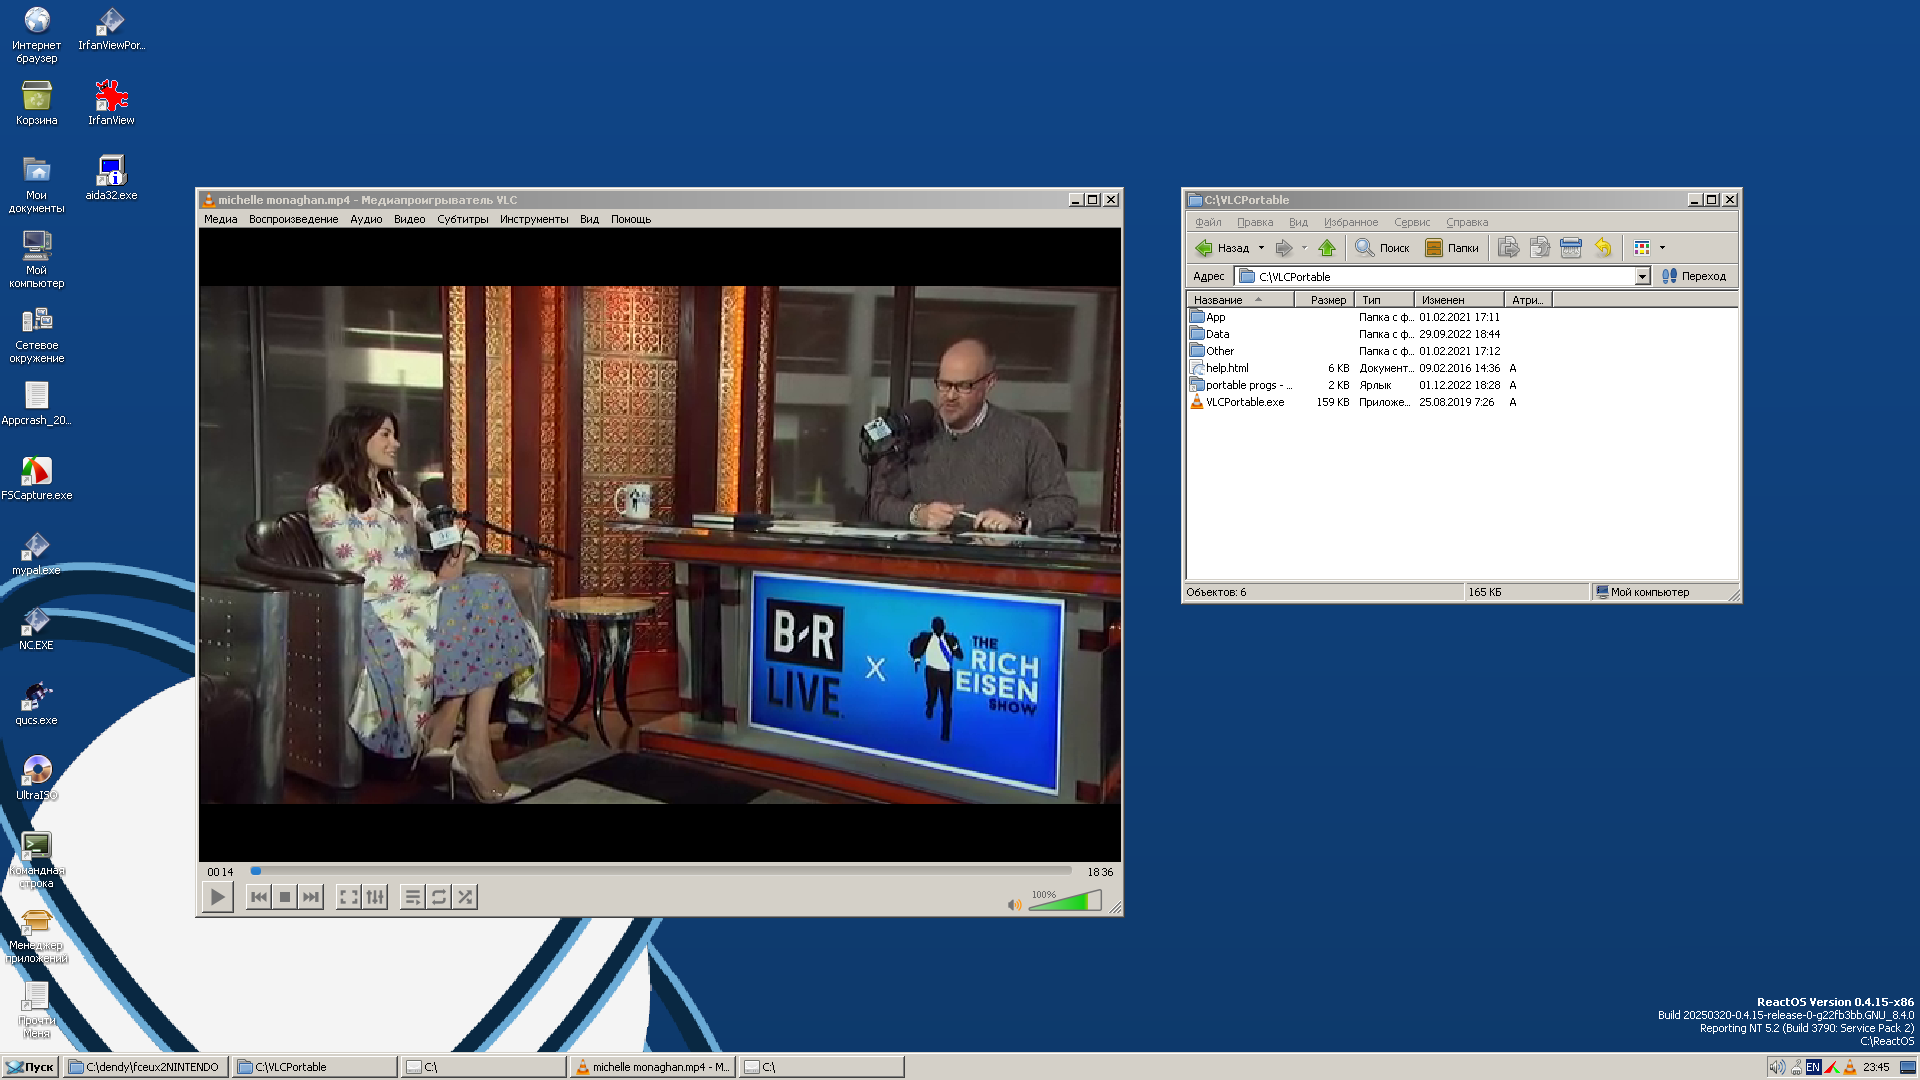The height and width of the screenshot is (1080, 1920).
Task: Click the video seek progress bar
Action: click(x=660, y=871)
